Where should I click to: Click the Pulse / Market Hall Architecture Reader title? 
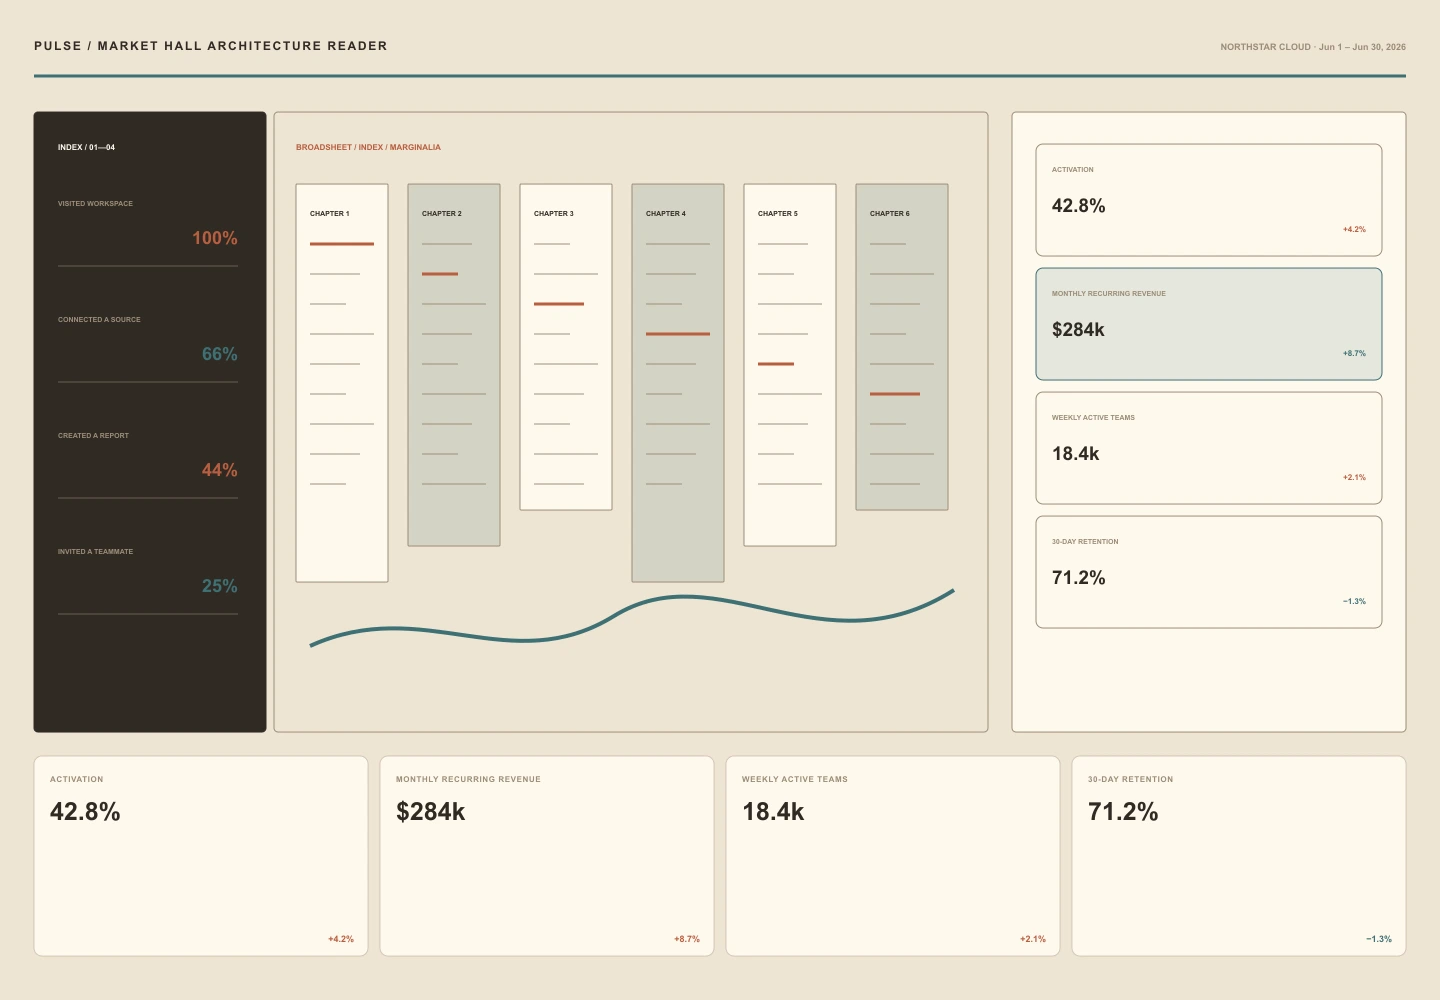[211, 46]
